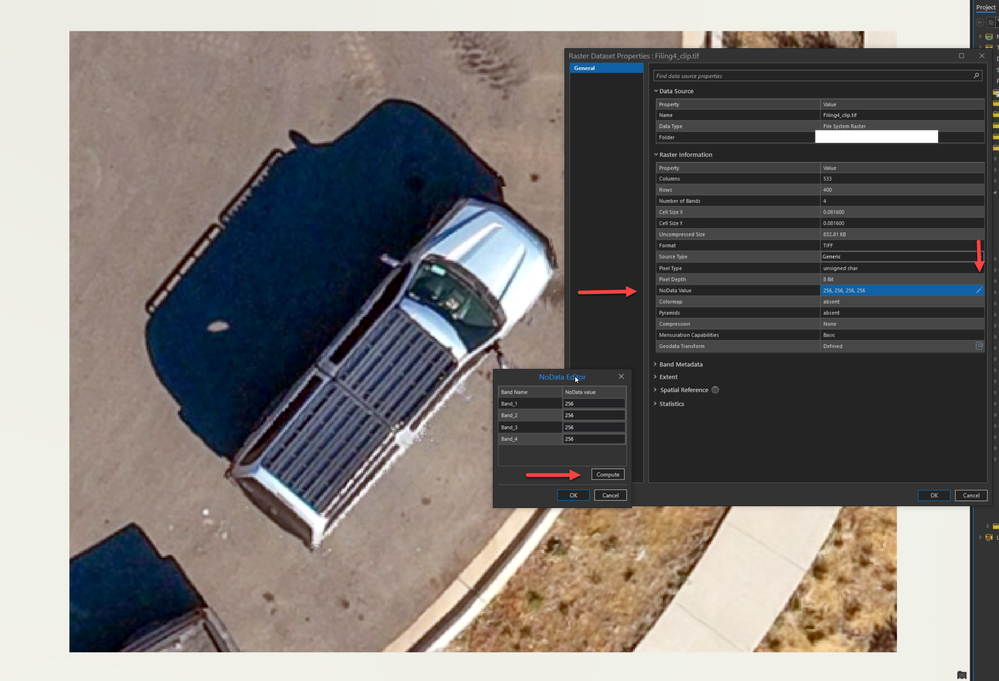Switch to the Project tab on the right edge
The width and height of the screenshot is (999, 681).
click(x=985, y=7)
